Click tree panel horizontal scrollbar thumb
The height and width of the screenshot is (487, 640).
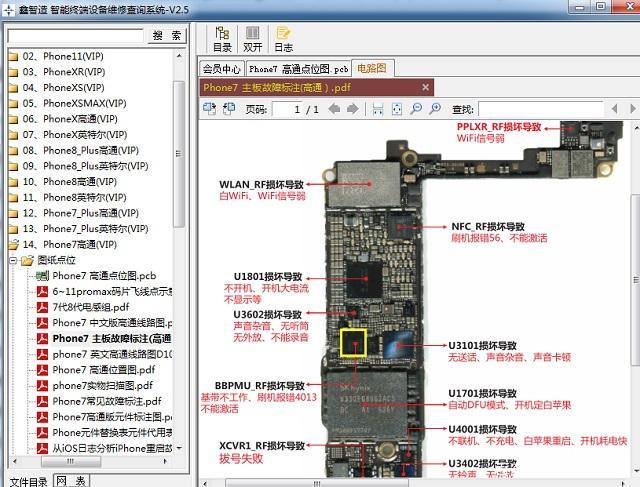point(71,461)
